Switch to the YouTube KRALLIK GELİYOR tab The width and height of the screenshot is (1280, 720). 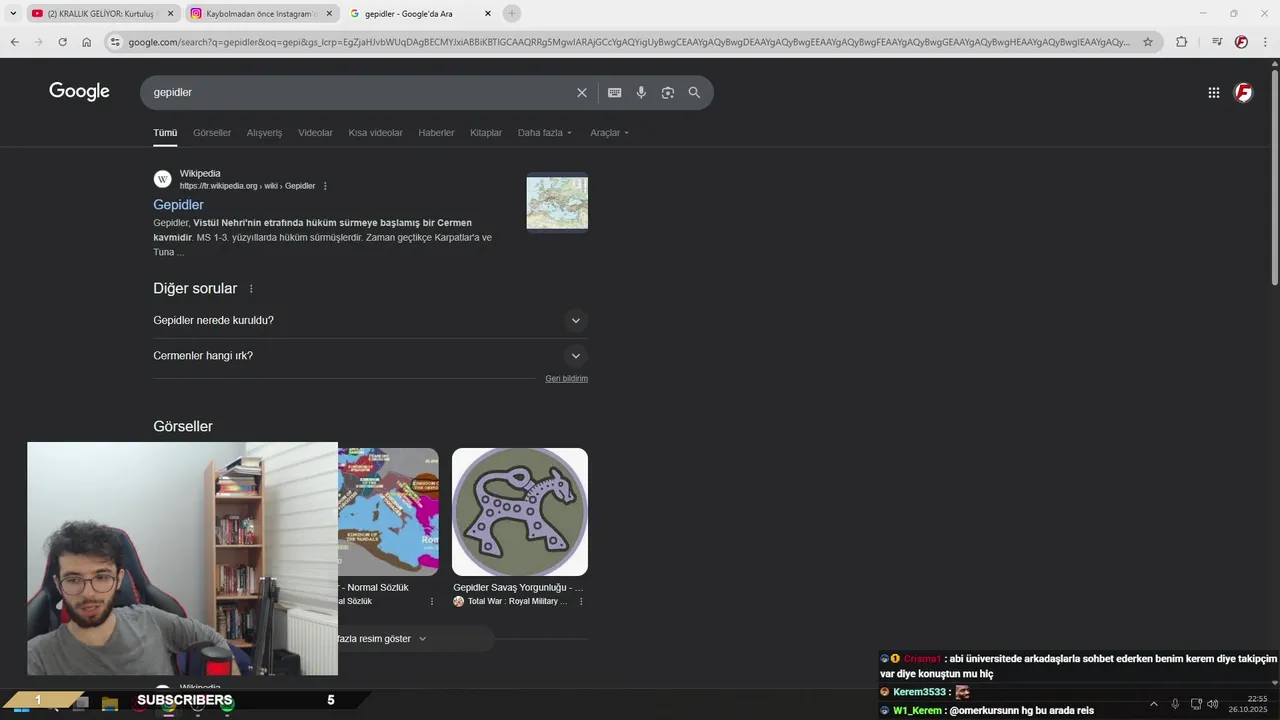coord(100,13)
